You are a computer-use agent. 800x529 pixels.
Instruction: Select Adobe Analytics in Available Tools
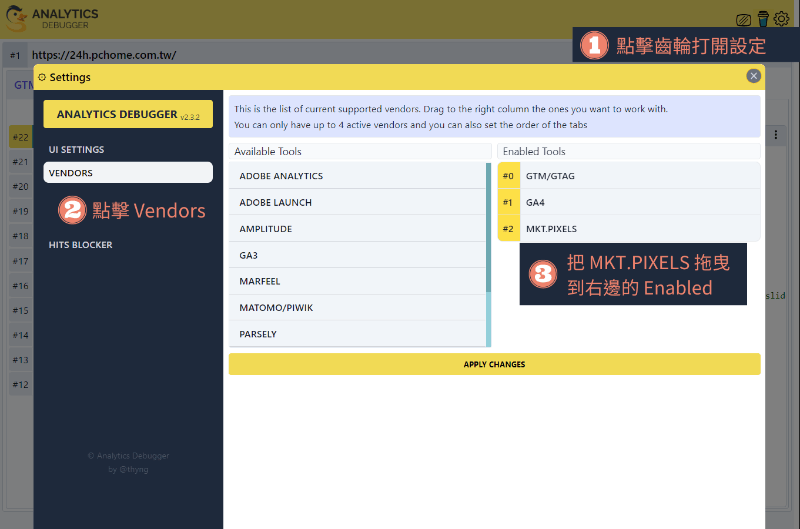pos(357,176)
